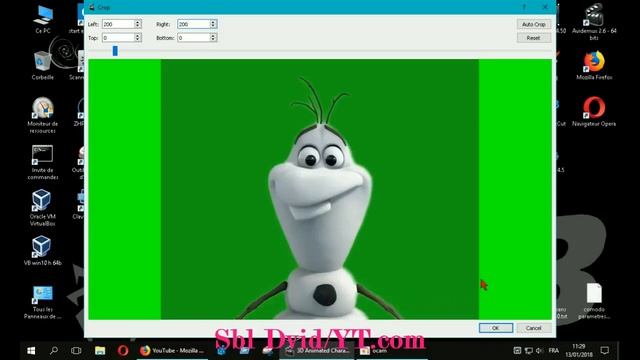The image size is (640, 360).
Task: Select the Moniteur de ressources desktop icon
Action: coord(42,116)
